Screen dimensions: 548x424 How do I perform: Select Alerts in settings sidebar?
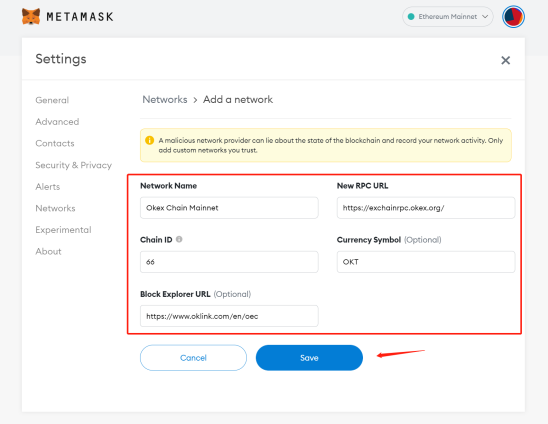pyautogui.click(x=48, y=187)
